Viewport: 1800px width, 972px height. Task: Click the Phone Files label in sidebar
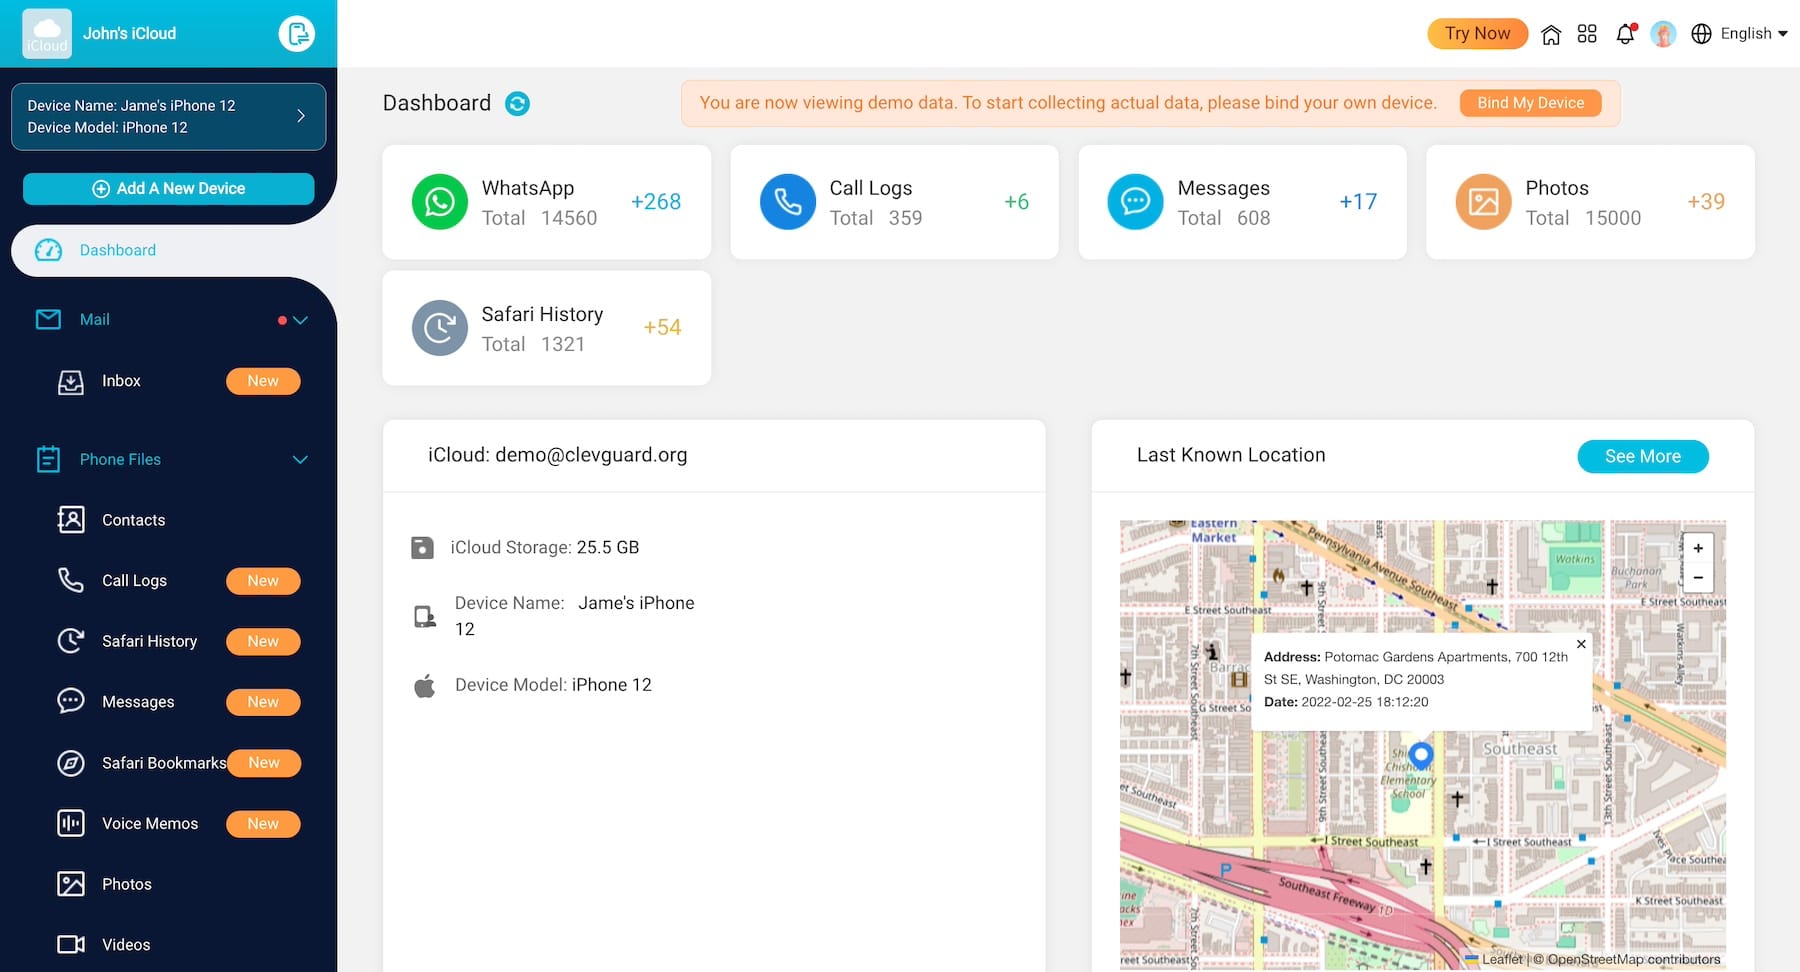(120, 460)
